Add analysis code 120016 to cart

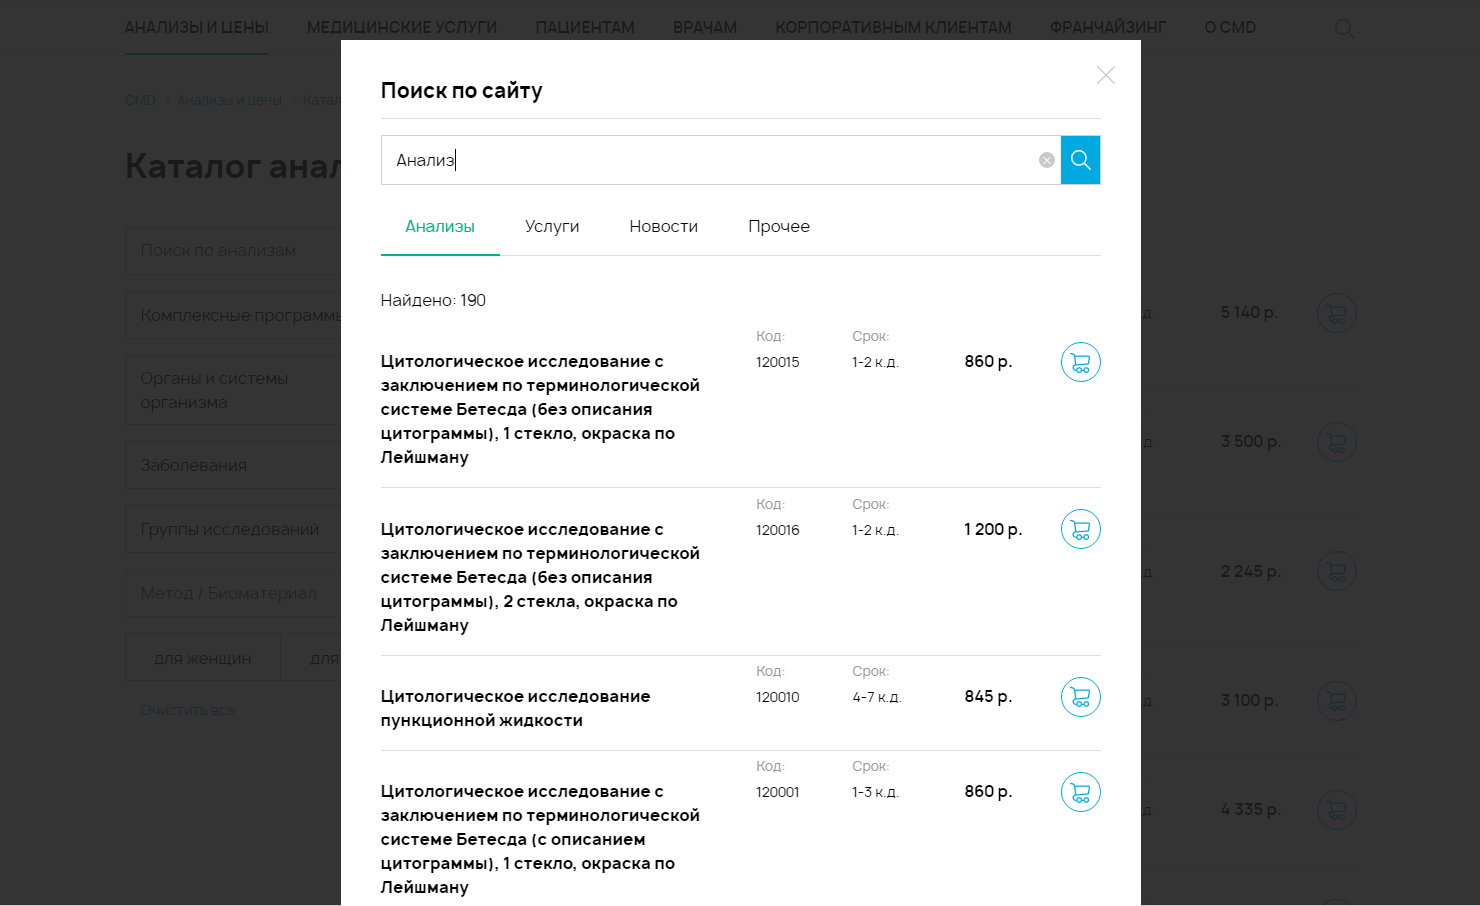[x=1080, y=529]
